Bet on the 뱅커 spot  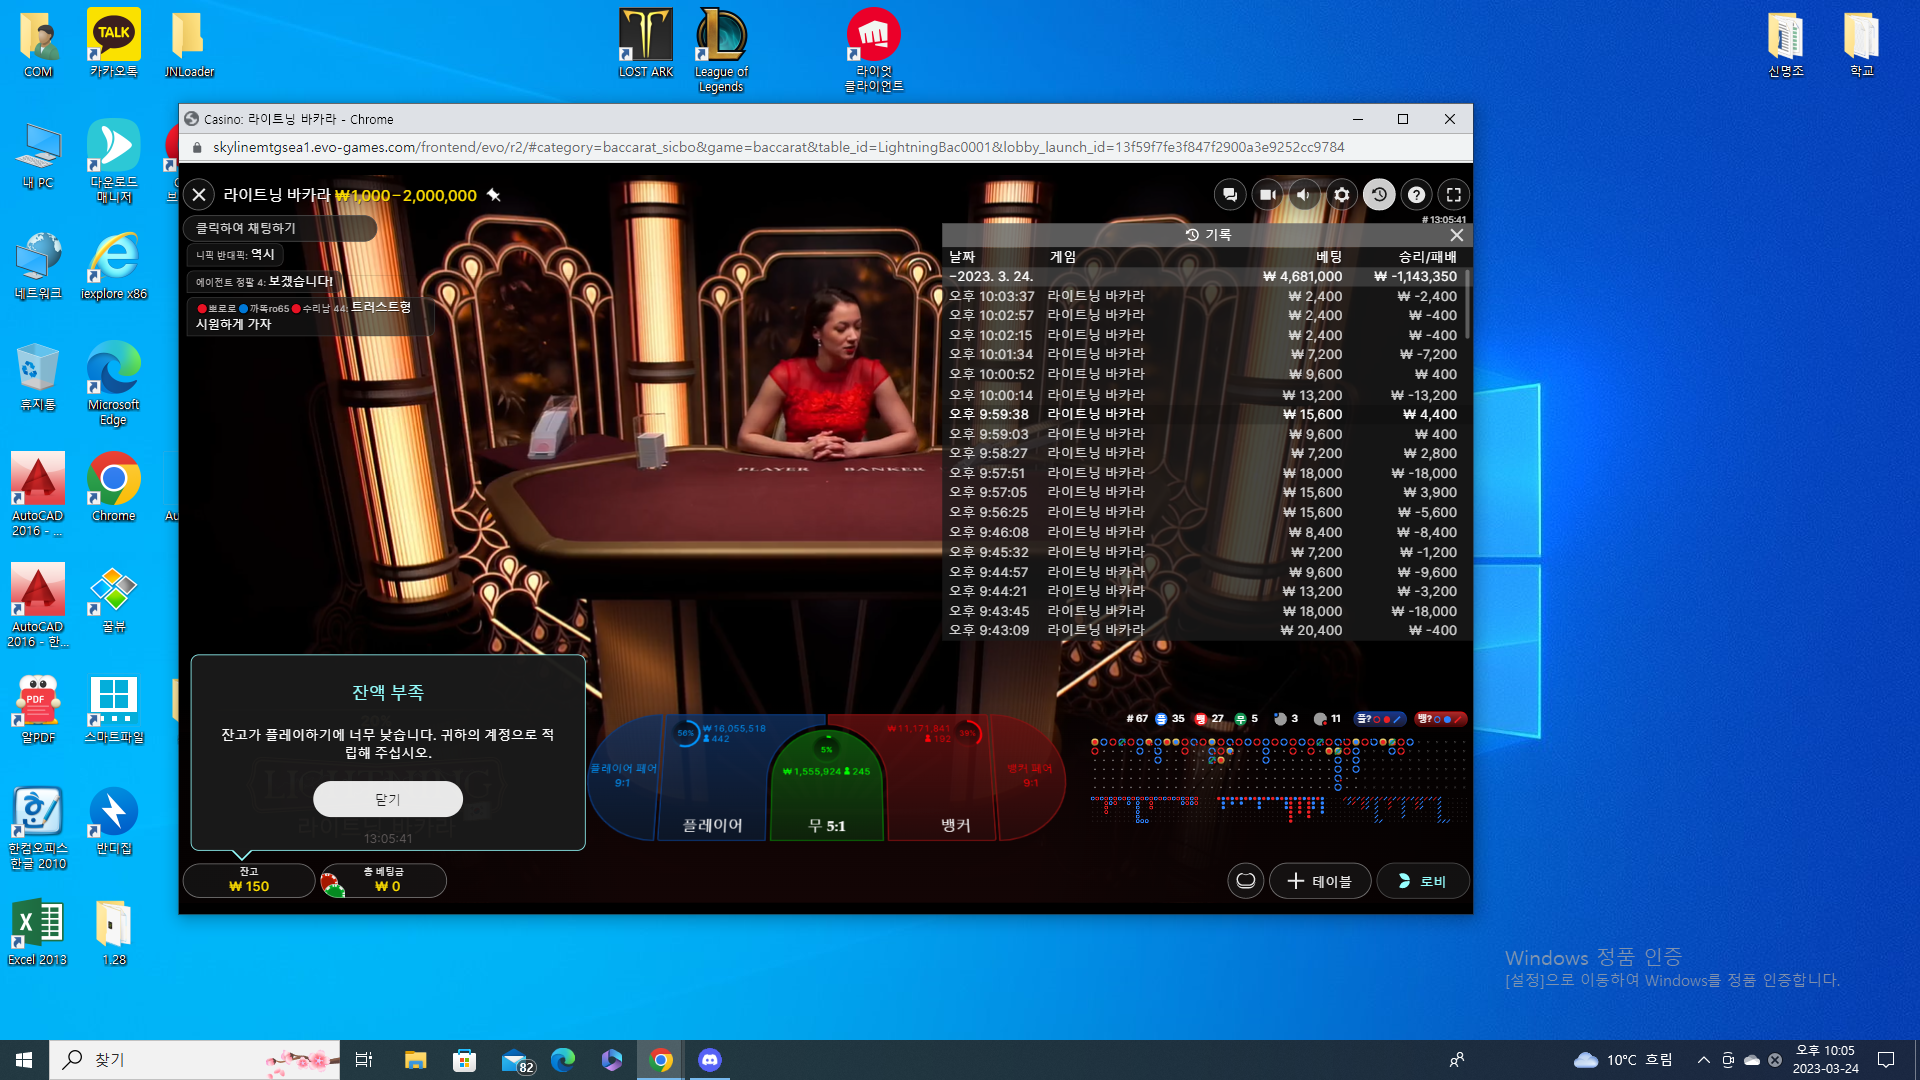coord(955,790)
